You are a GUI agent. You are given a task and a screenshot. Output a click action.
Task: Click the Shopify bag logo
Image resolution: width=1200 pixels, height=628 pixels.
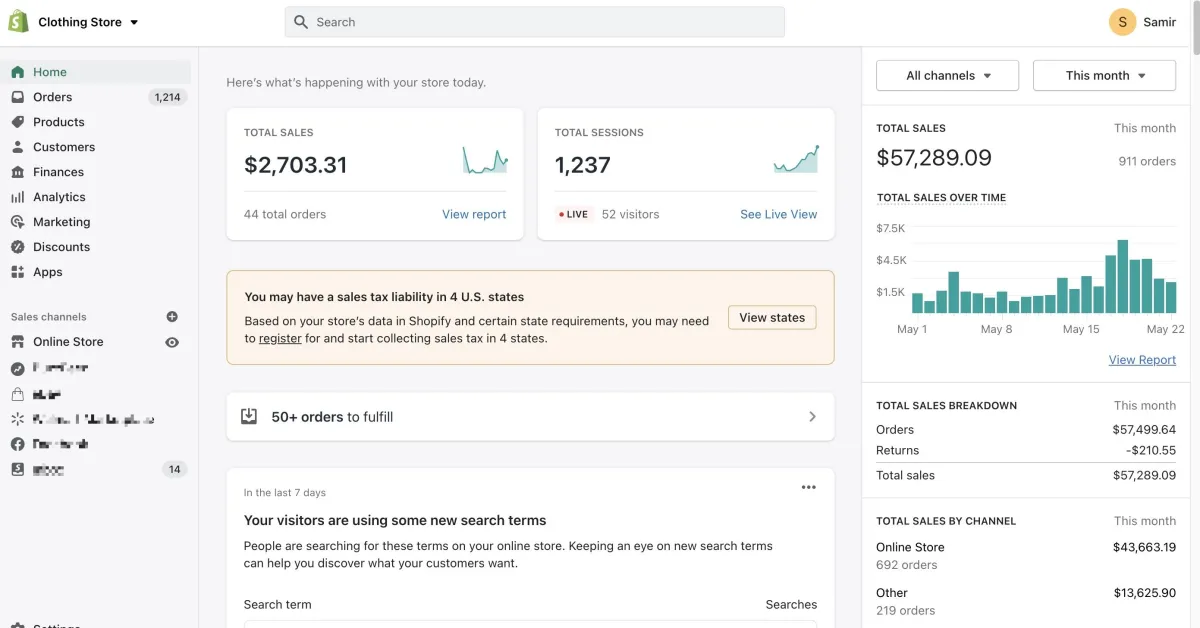18,21
